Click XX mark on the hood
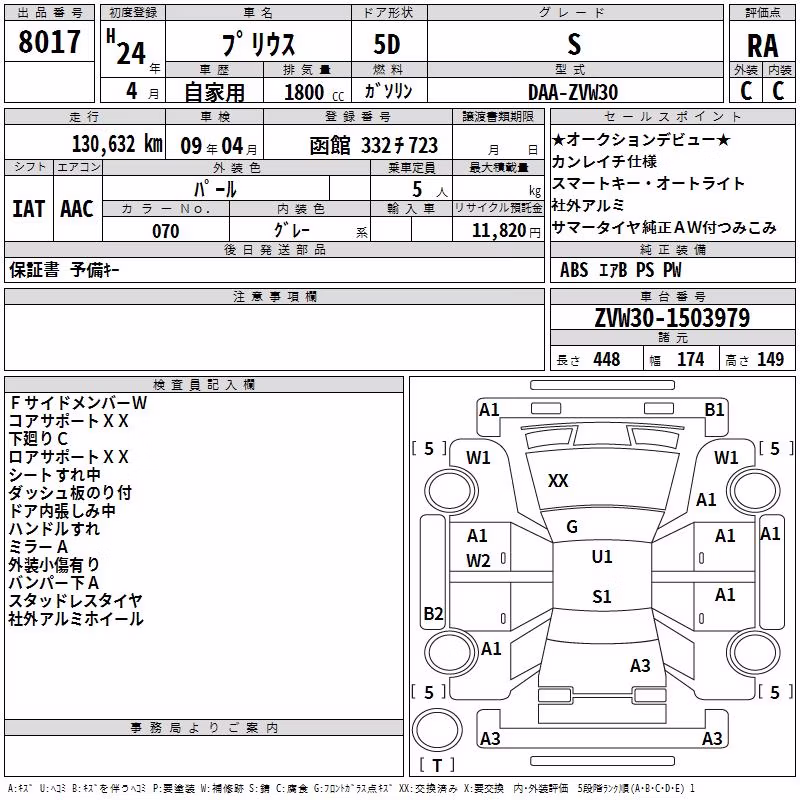This screenshot has height=800, width=800. pyautogui.click(x=558, y=481)
